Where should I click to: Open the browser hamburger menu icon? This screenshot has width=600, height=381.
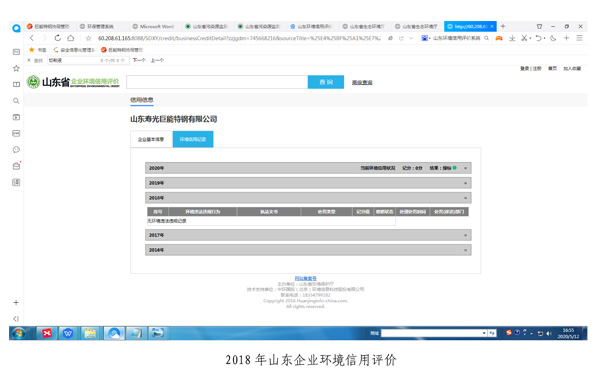(579, 38)
